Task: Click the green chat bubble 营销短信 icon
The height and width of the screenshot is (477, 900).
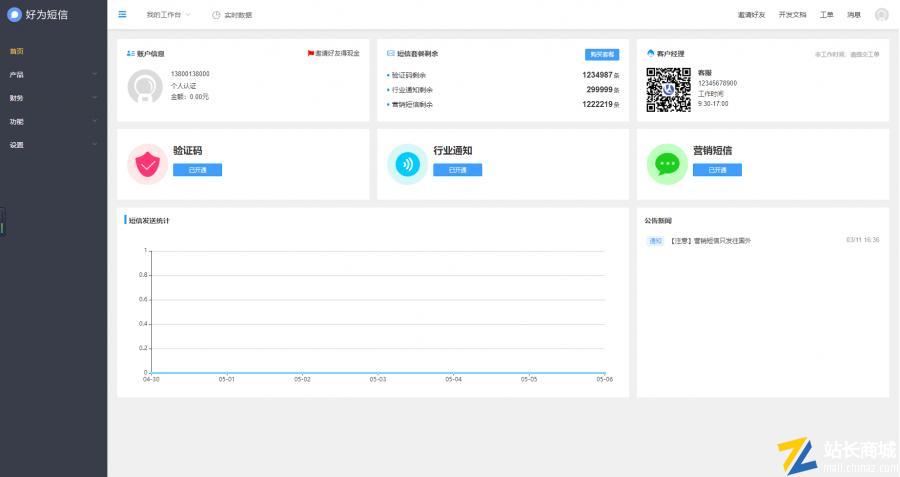Action: point(667,164)
